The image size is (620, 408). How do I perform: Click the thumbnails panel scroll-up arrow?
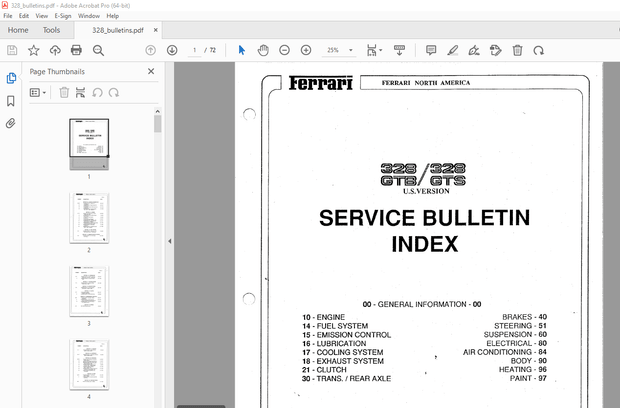click(158, 111)
